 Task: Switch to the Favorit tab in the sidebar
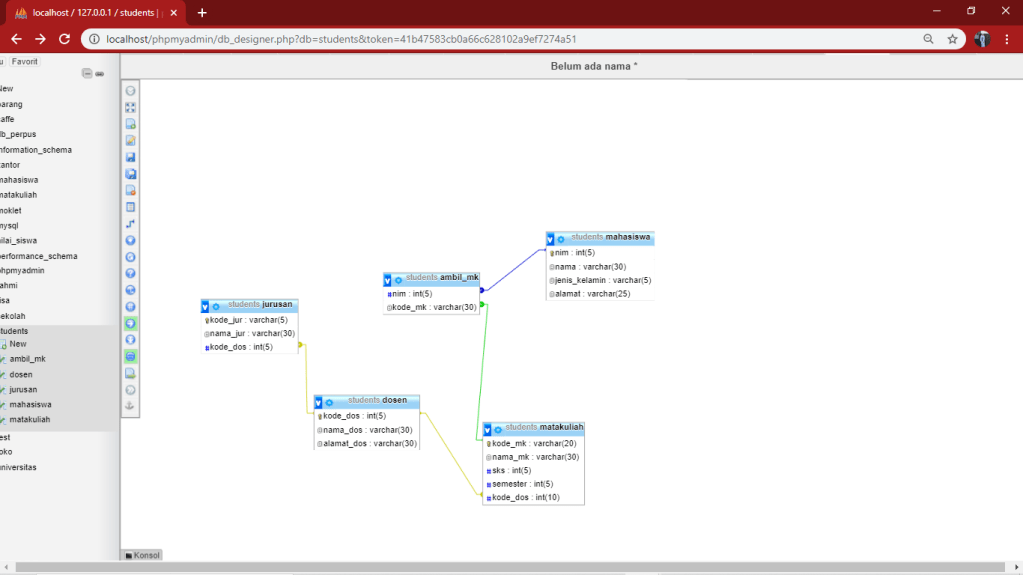pyautogui.click(x=25, y=62)
